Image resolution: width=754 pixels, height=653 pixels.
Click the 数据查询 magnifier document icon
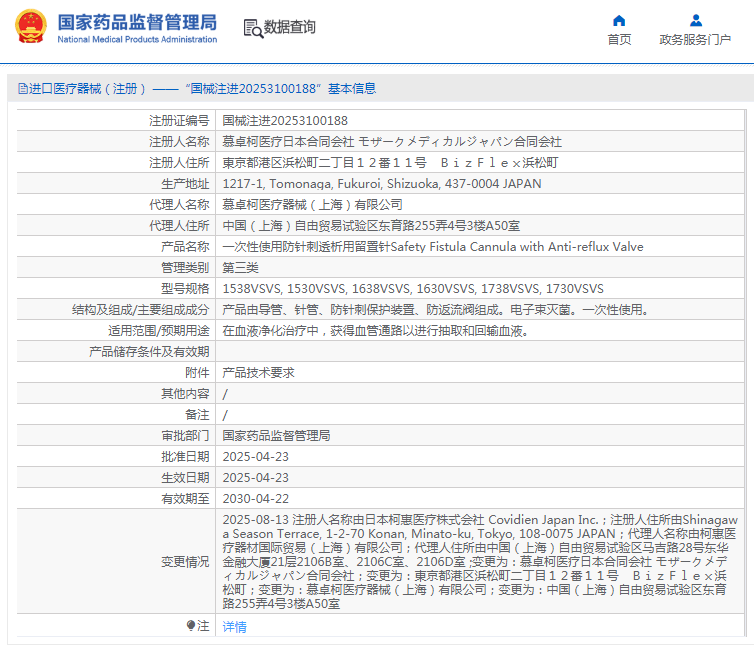tap(253, 28)
